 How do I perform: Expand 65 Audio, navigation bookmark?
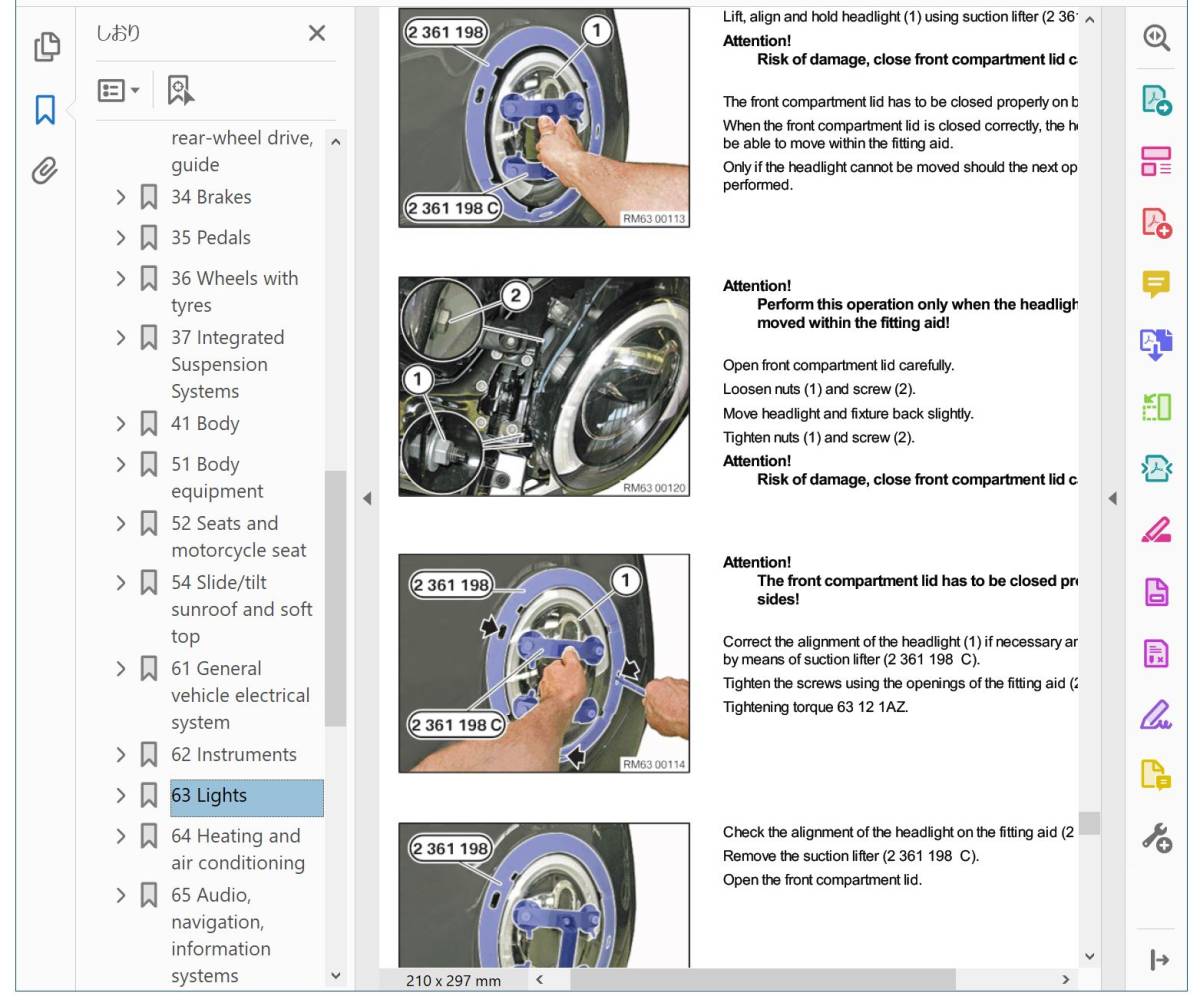(121, 895)
